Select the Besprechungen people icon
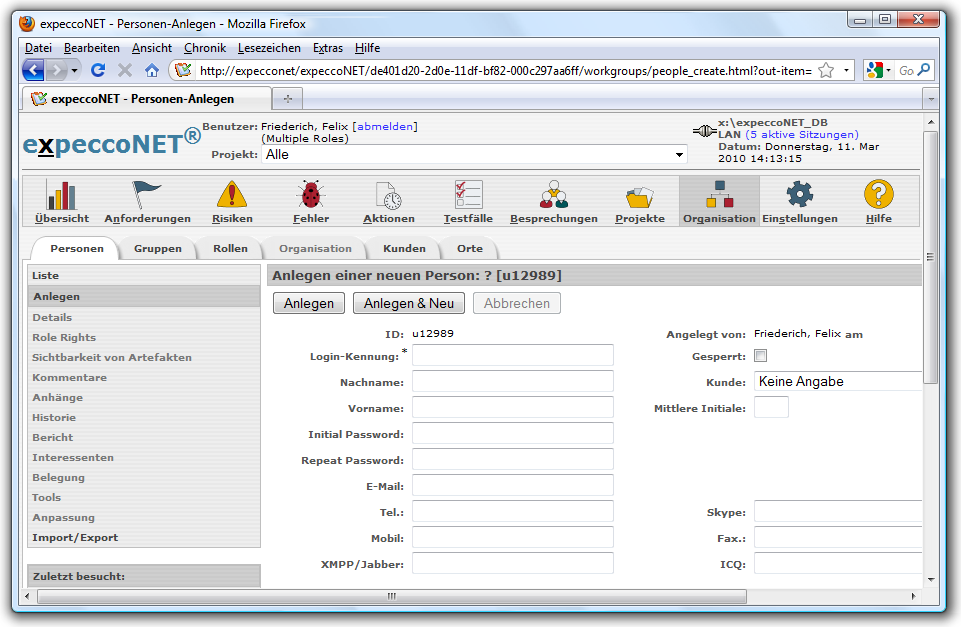 click(553, 195)
